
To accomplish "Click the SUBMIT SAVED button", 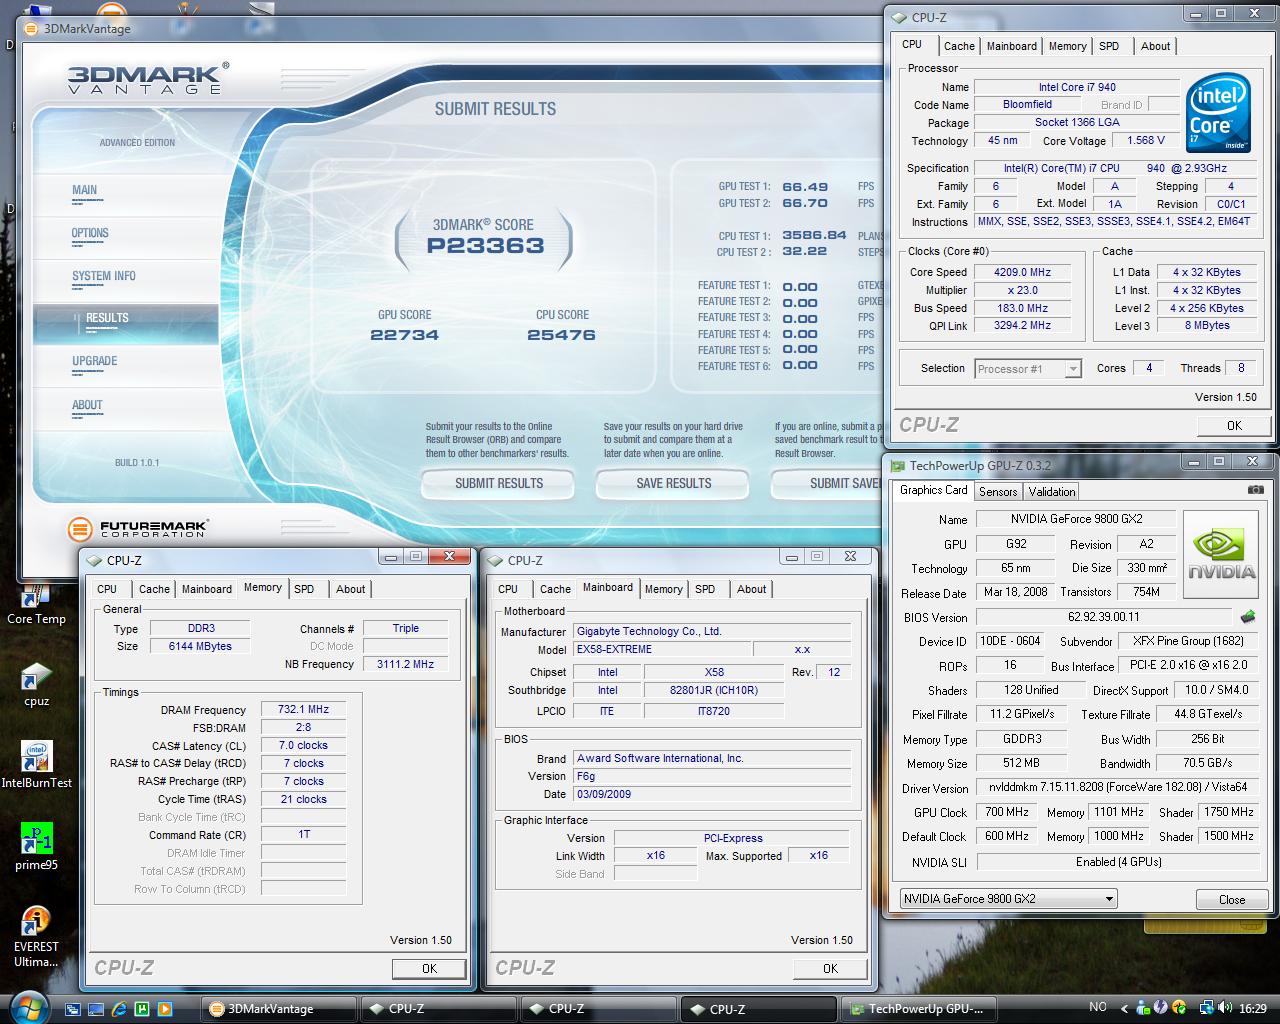I will [828, 483].
